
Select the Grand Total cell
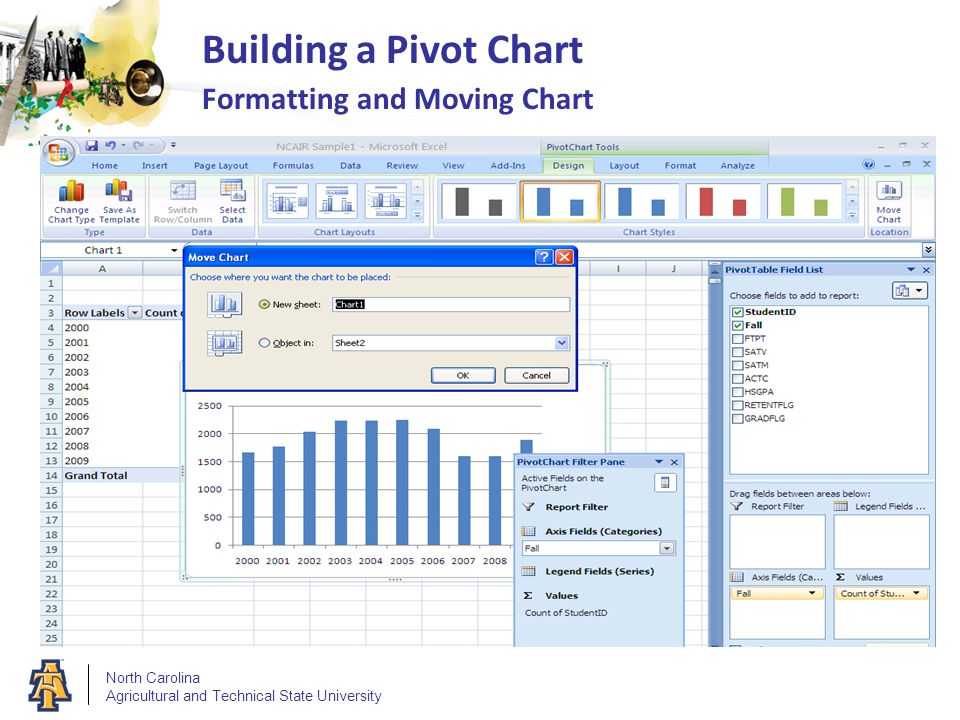click(102, 475)
